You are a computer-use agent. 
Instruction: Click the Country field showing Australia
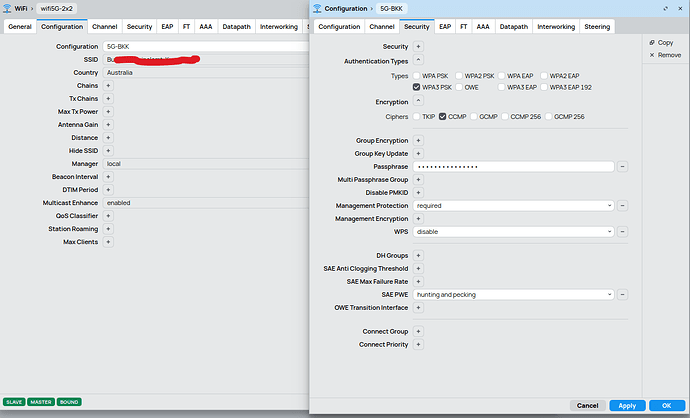point(206,73)
